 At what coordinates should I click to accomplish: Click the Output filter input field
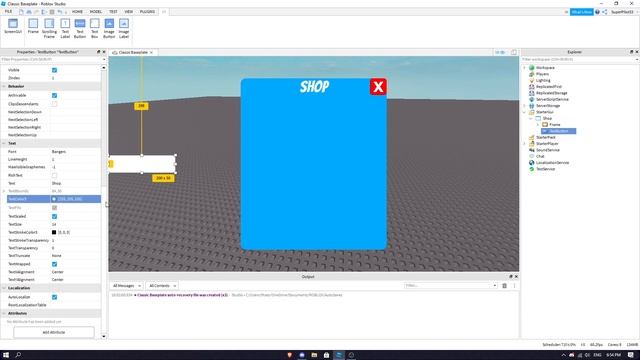(x=450, y=286)
